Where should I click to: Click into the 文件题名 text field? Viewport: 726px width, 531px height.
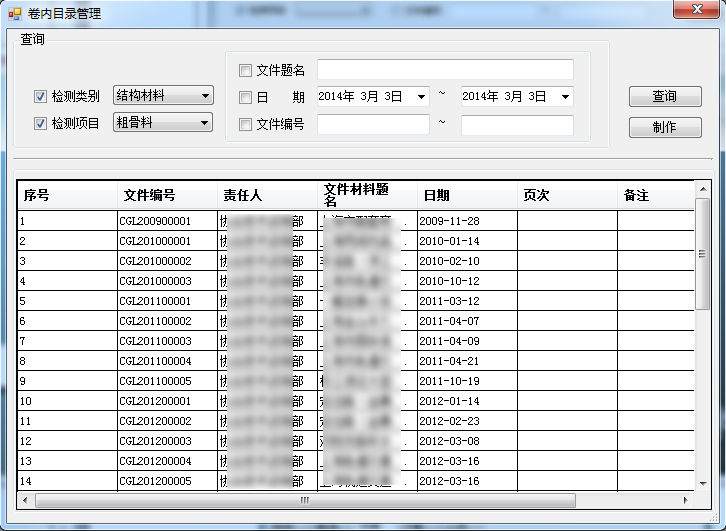pyautogui.click(x=445, y=70)
